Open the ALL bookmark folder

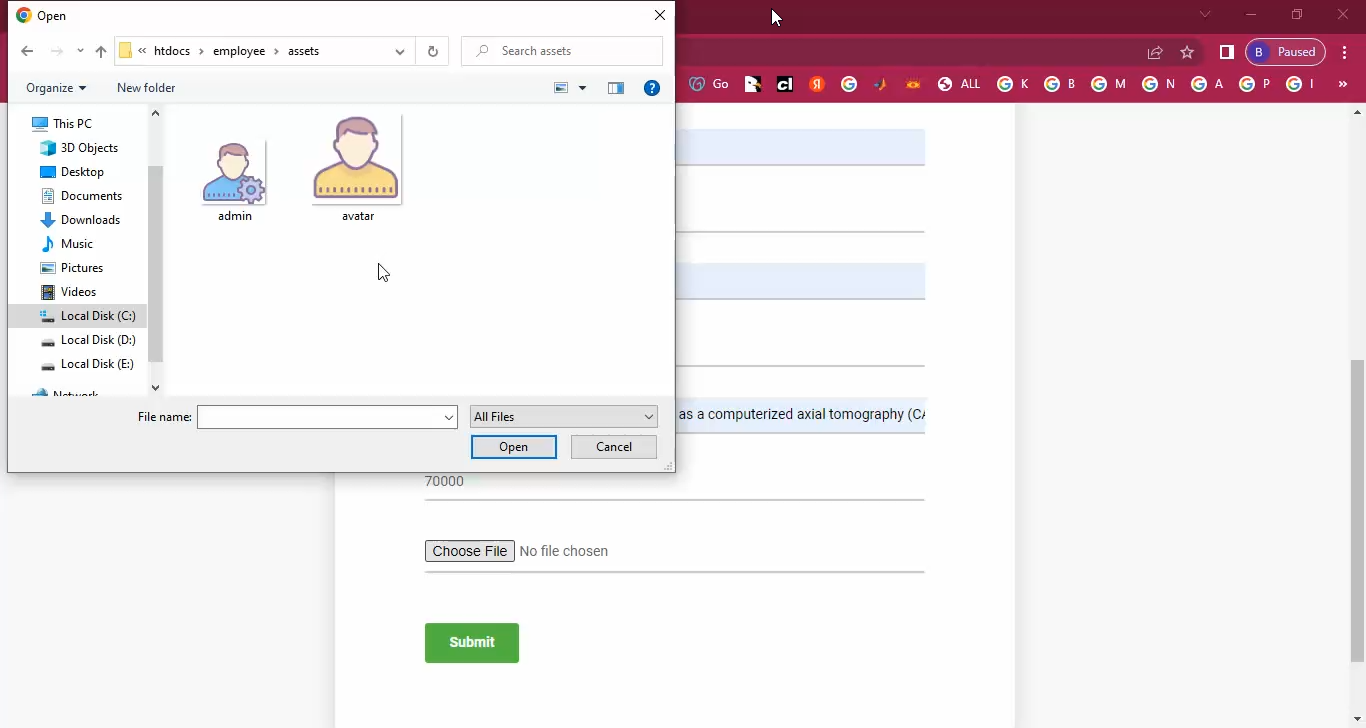point(959,84)
